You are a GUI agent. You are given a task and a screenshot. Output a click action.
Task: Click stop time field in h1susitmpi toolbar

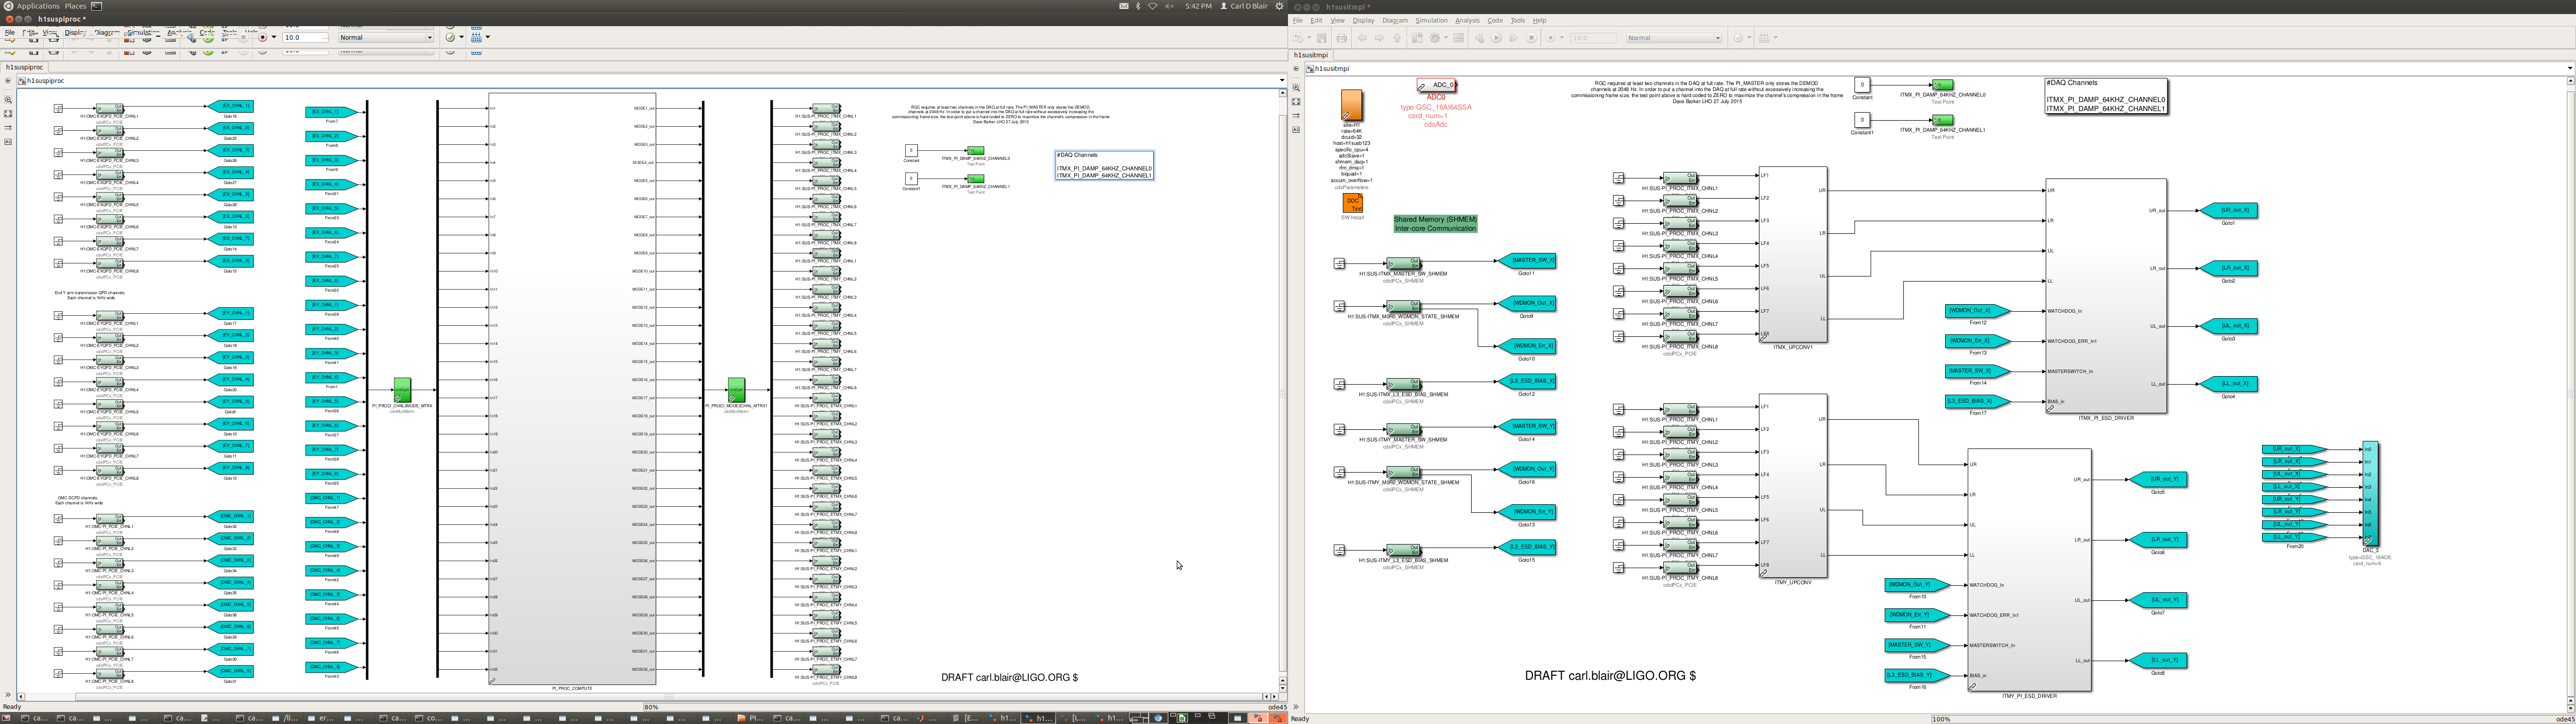click(x=1593, y=38)
